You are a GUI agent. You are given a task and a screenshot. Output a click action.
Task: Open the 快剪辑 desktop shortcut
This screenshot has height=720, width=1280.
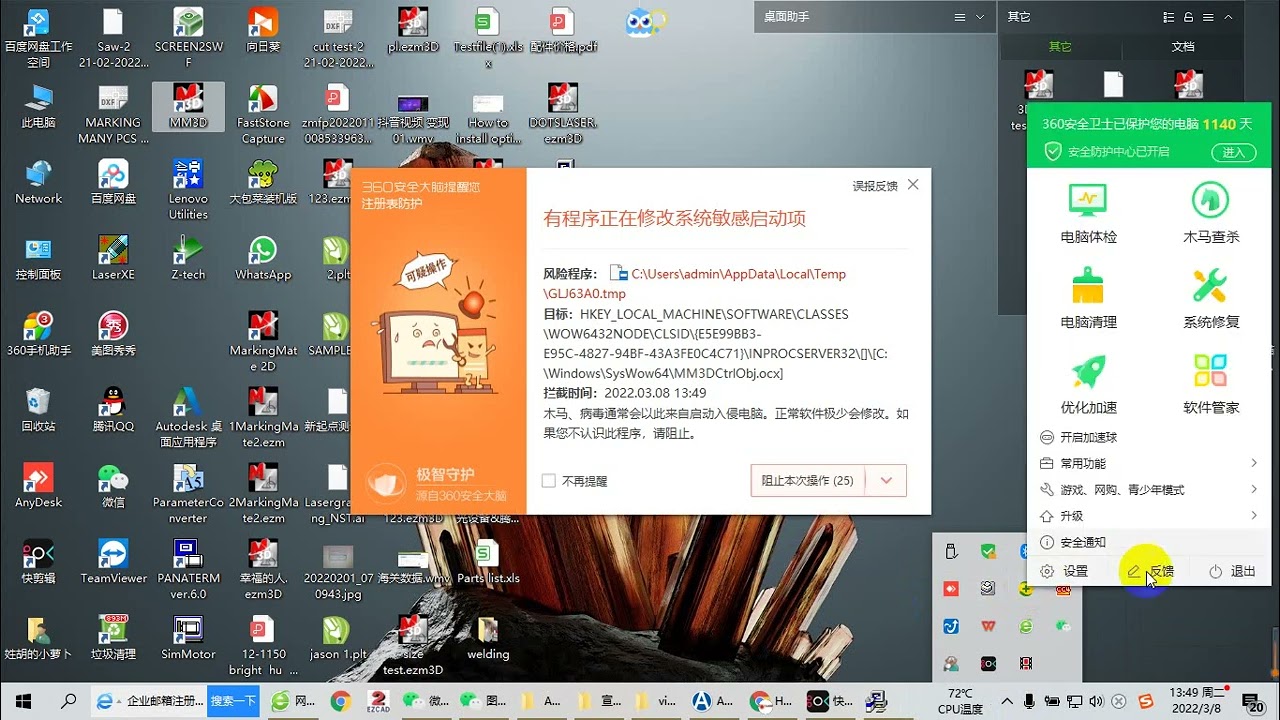tap(38, 562)
